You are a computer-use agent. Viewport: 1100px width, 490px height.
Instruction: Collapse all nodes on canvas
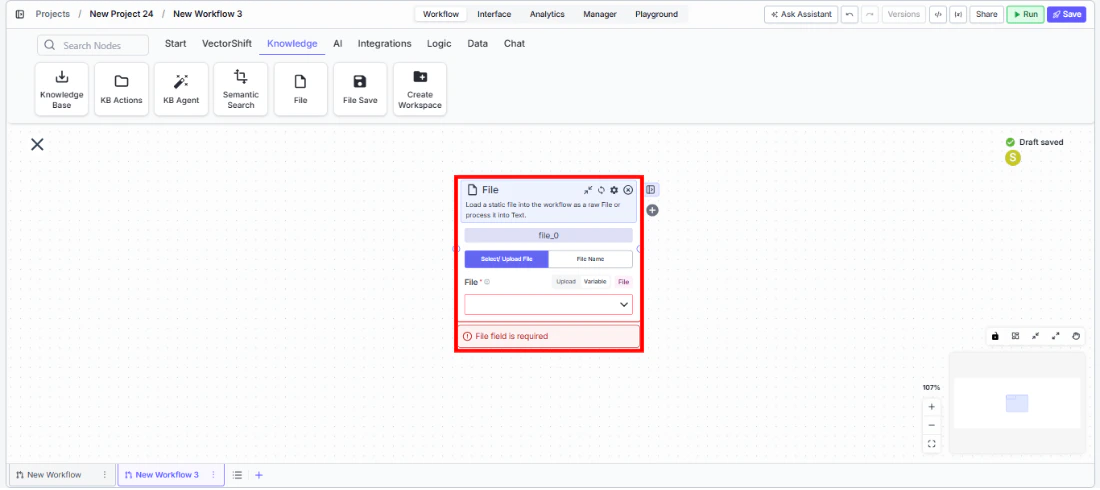click(1035, 336)
